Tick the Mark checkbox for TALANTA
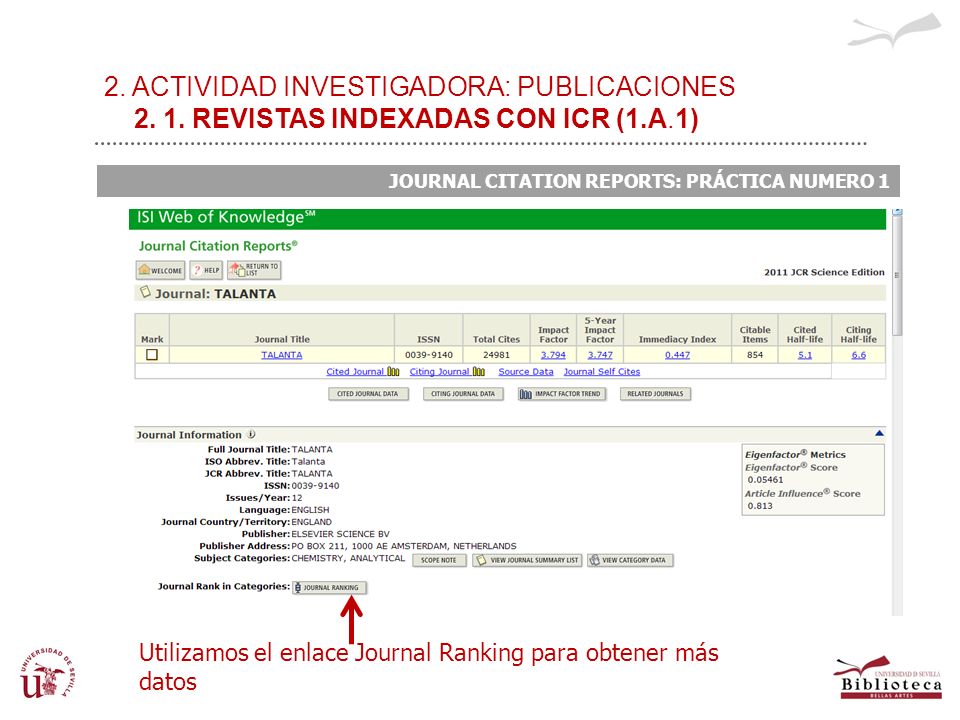This screenshot has width=960, height=720. click(152, 354)
